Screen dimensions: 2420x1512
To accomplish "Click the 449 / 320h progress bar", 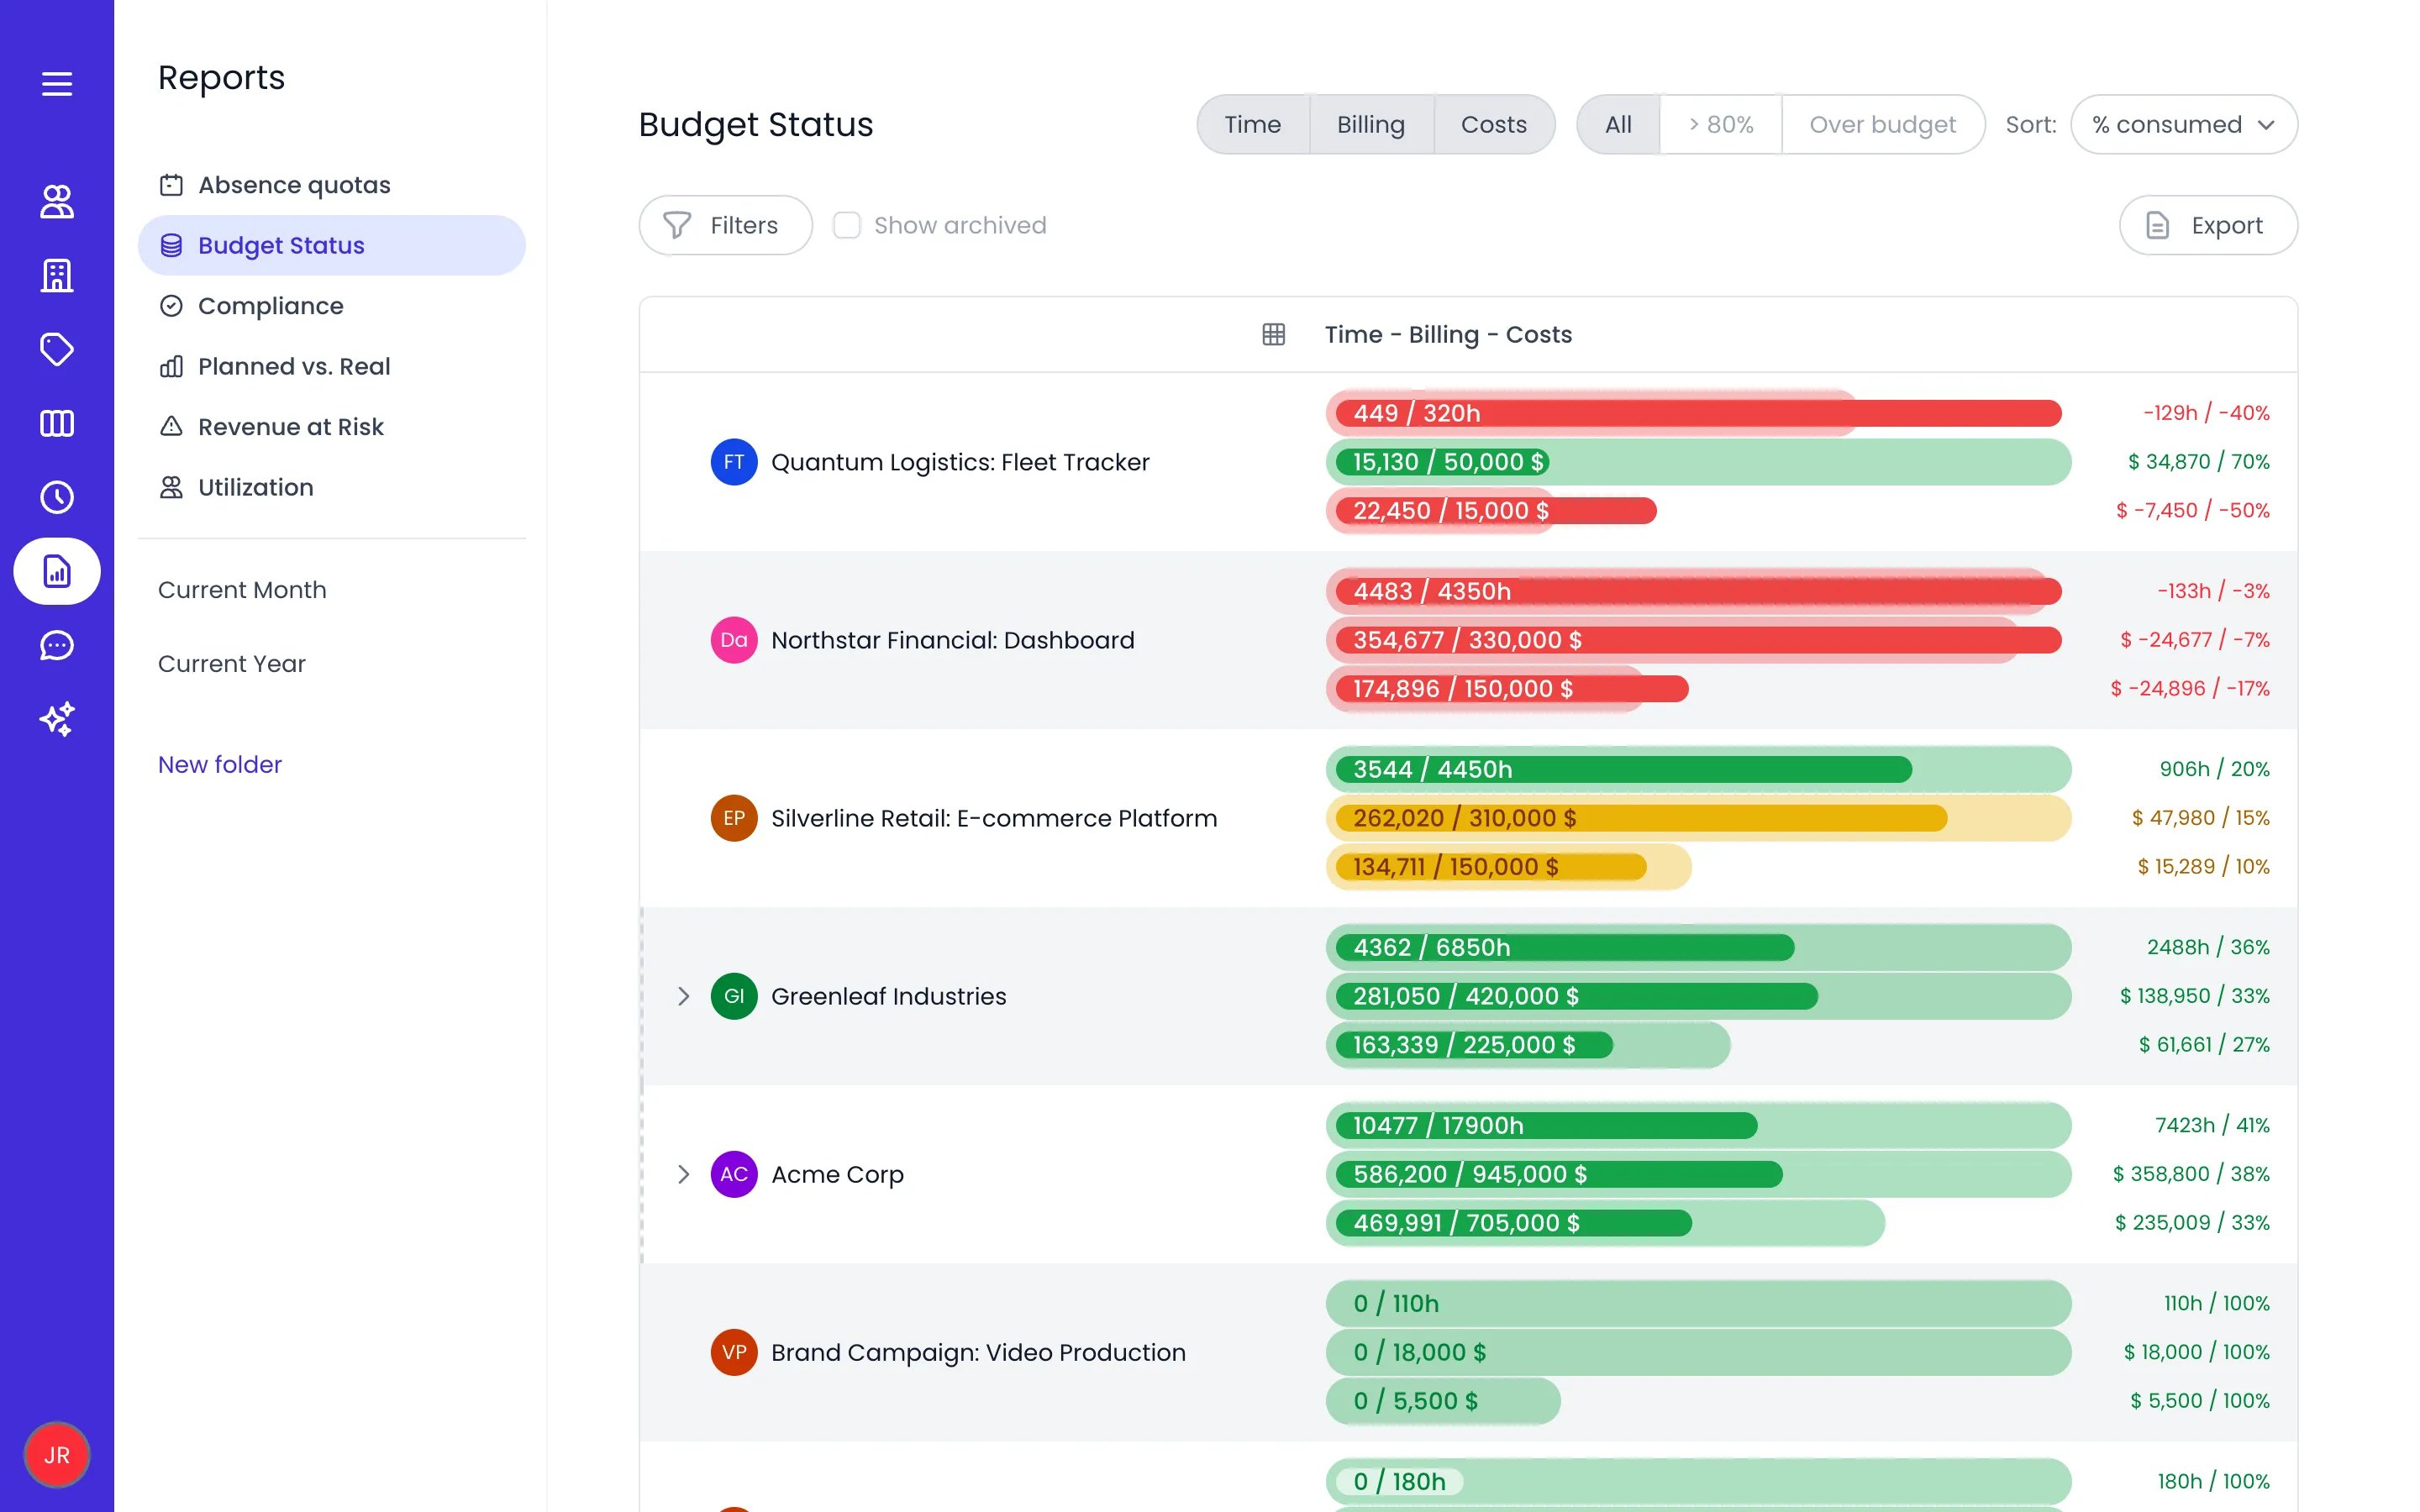I will (1698, 413).
